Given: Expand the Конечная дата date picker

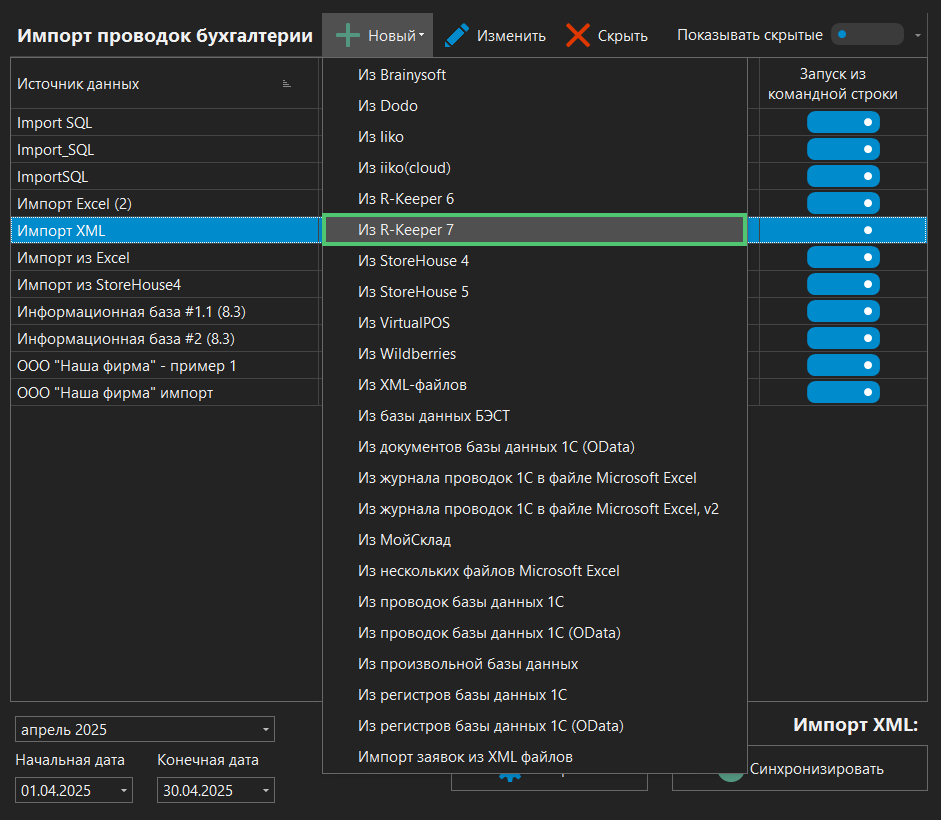Looking at the screenshot, I should (x=266, y=791).
